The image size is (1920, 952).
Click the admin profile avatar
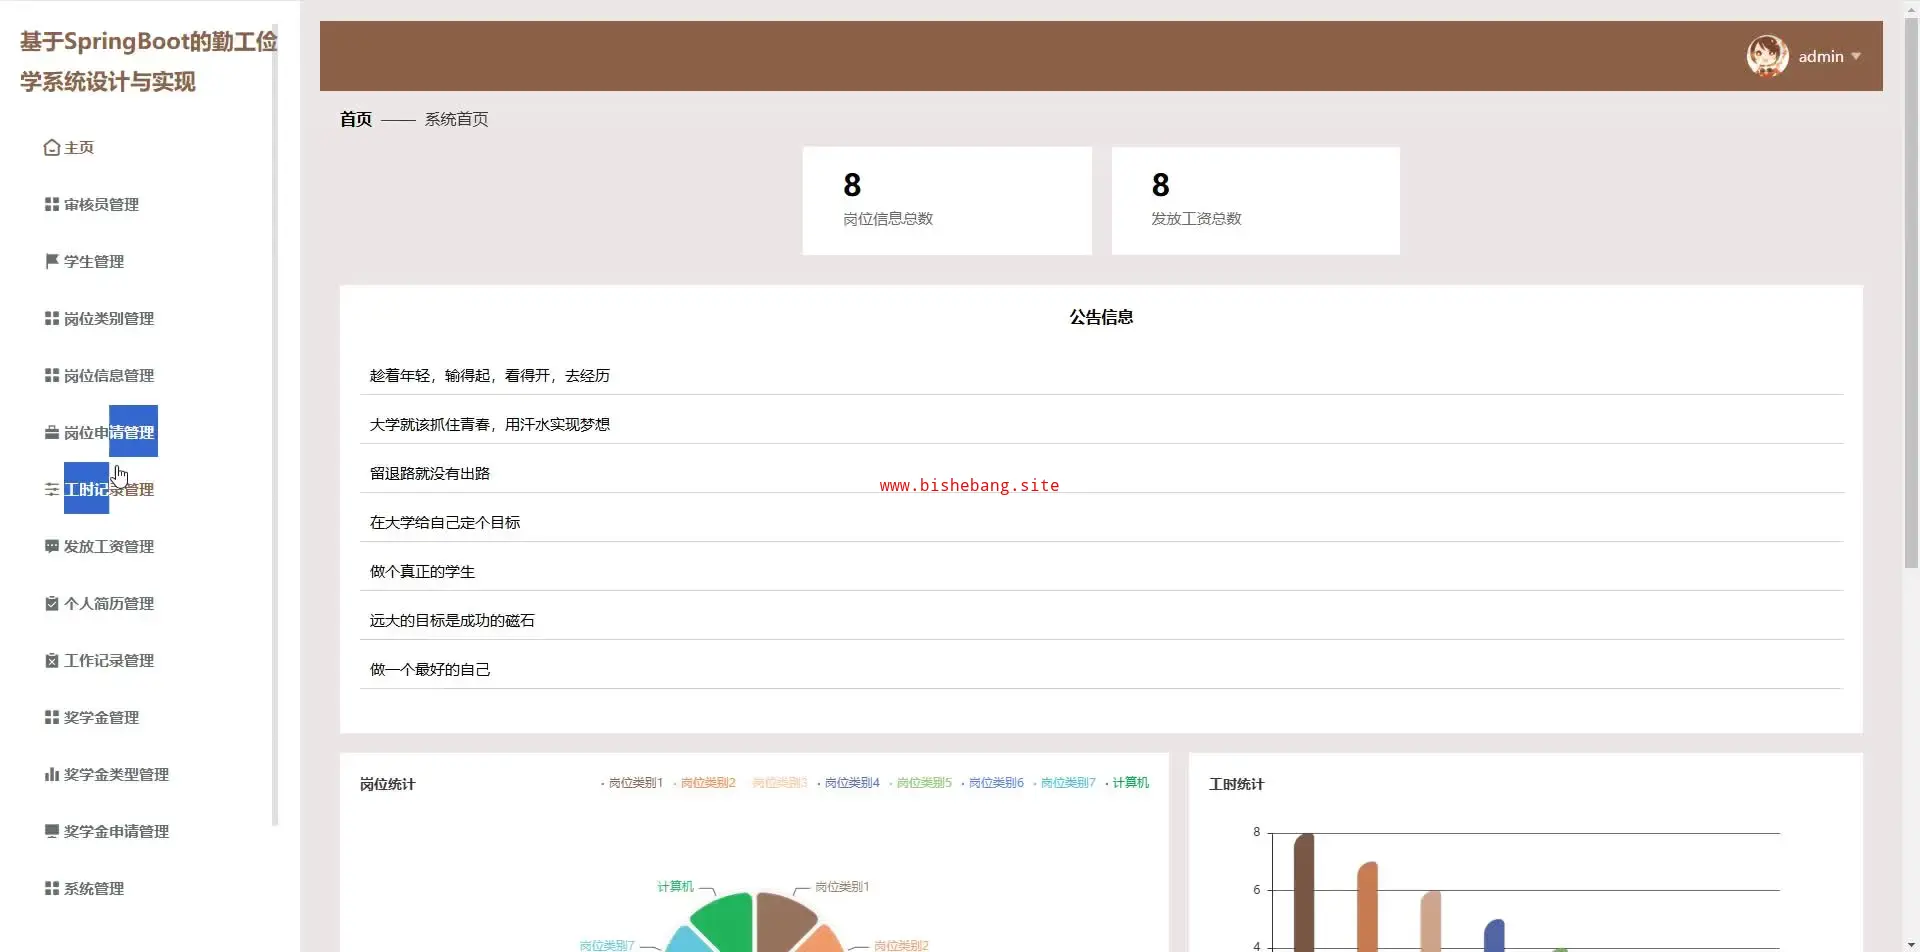(1768, 56)
